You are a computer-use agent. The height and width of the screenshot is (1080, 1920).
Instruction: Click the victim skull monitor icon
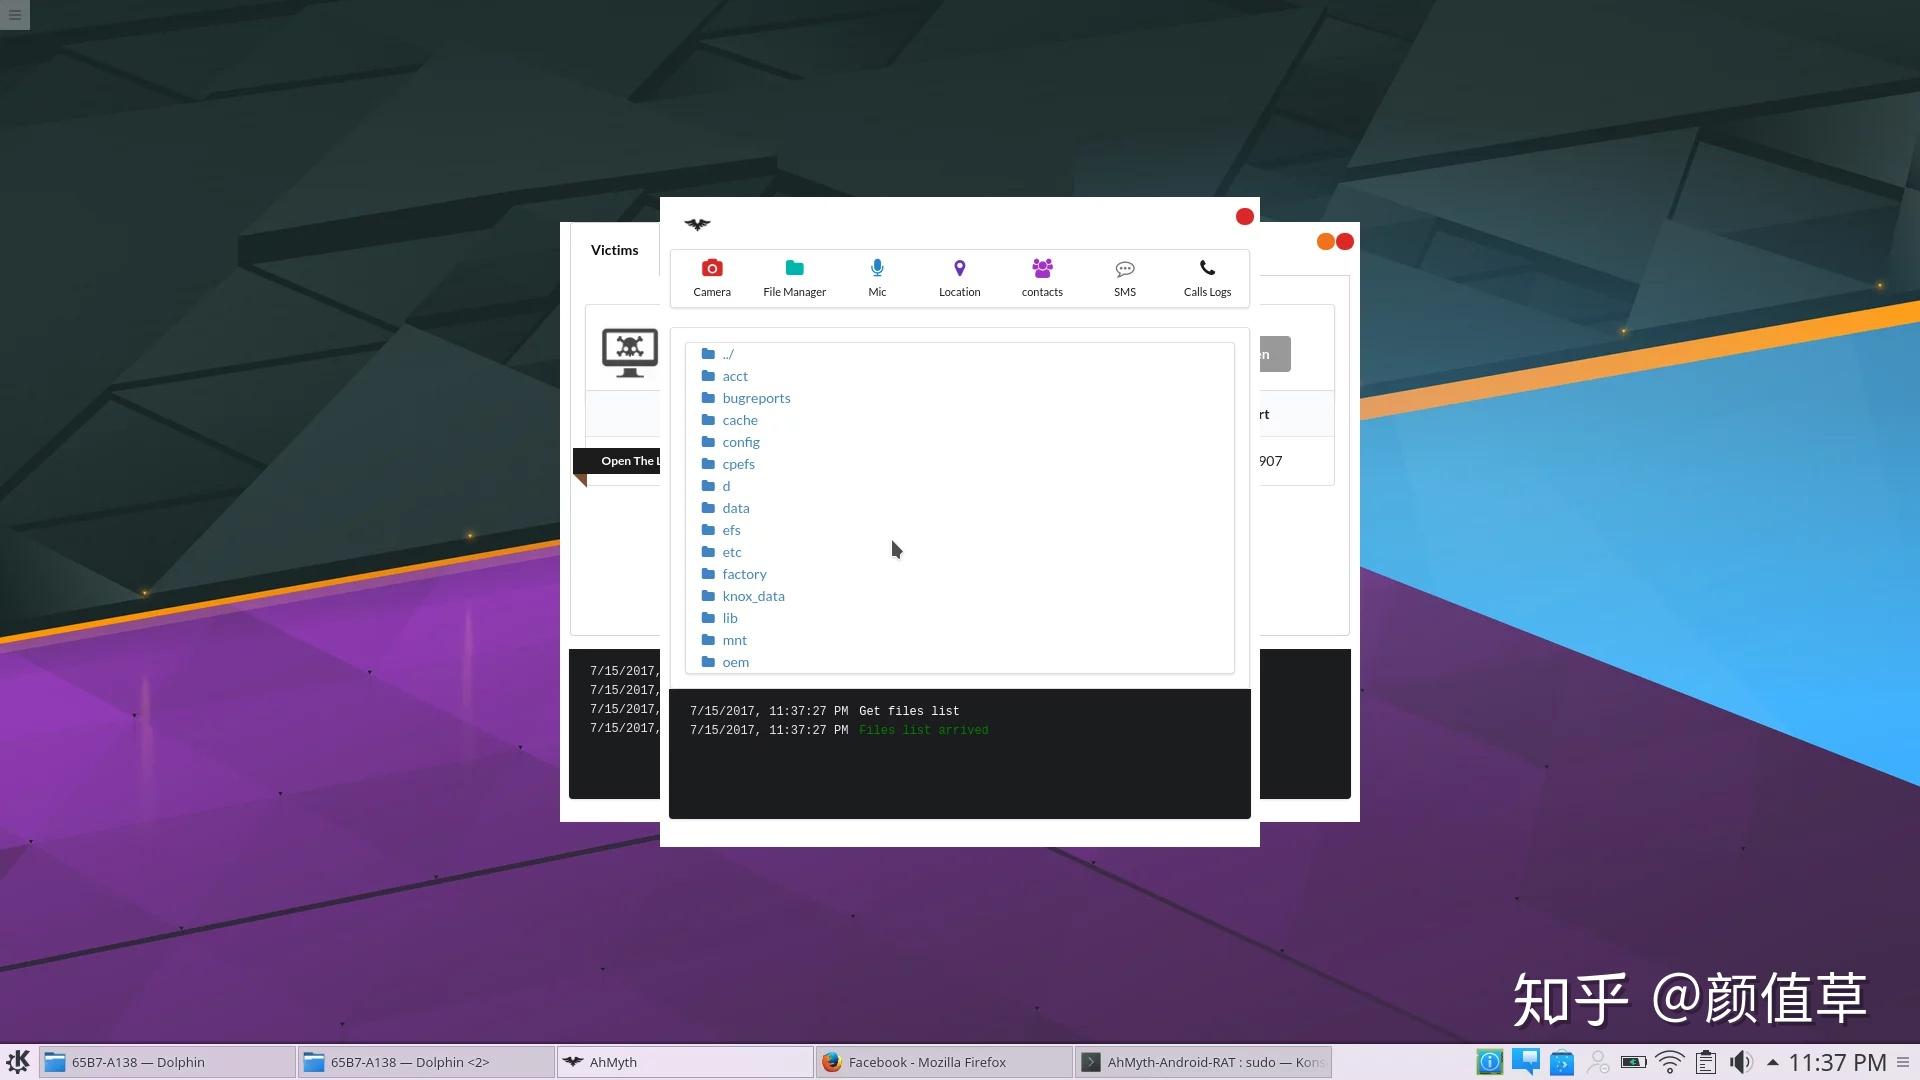point(629,352)
